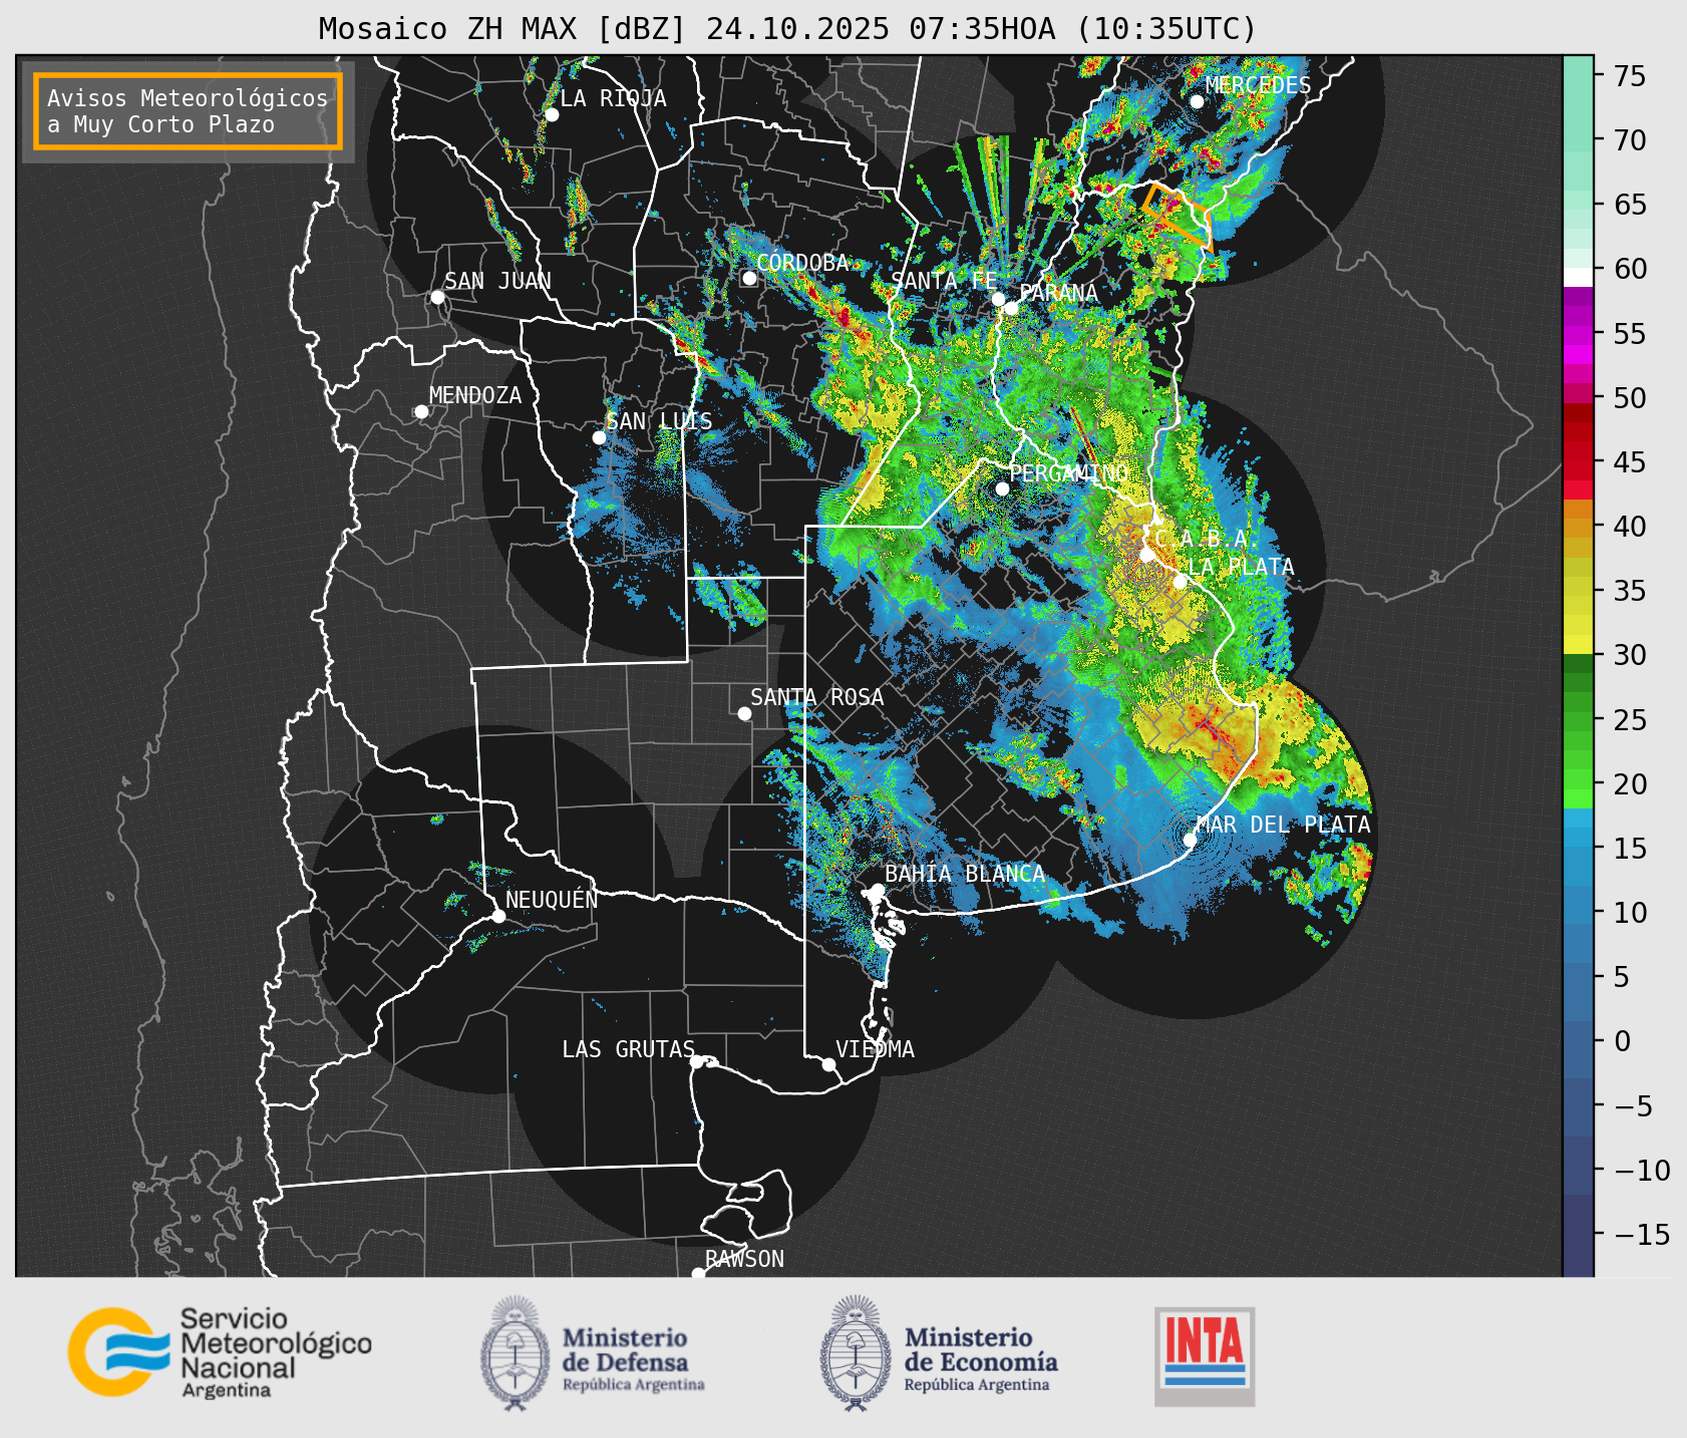Click the CORDOBA label text

pyautogui.click(x=803, y=262)
